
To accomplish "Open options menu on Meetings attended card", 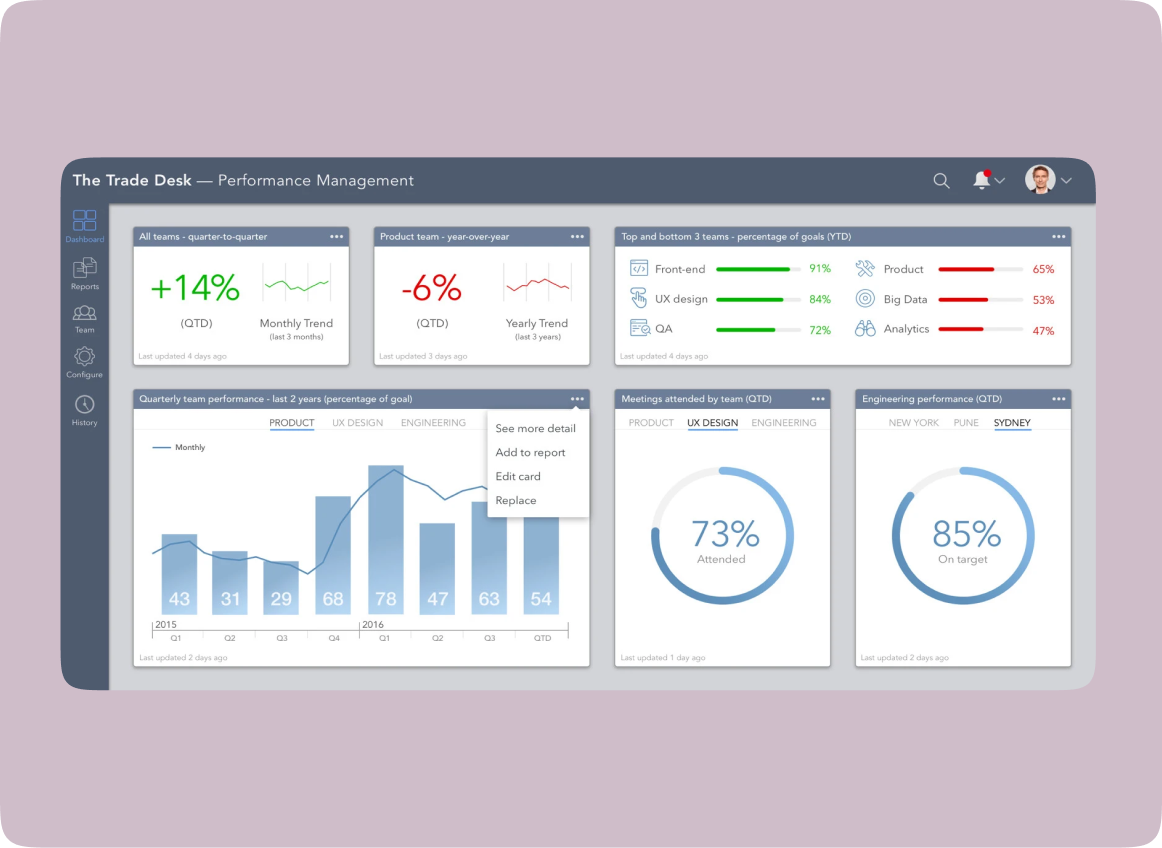I will (818, 399).
